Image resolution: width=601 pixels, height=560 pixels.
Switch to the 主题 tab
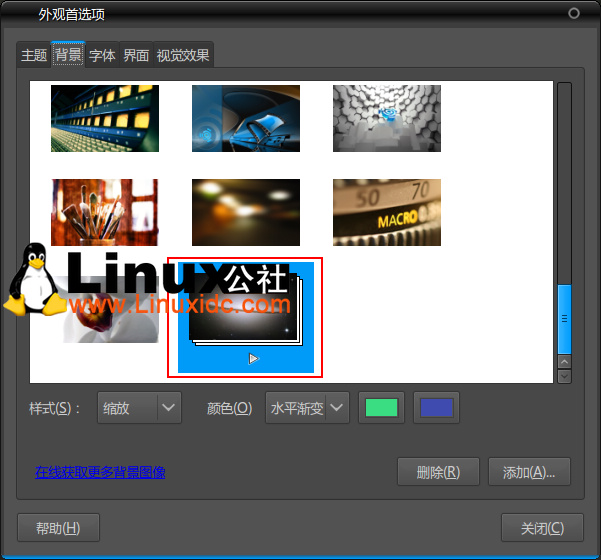pos(34,56)
